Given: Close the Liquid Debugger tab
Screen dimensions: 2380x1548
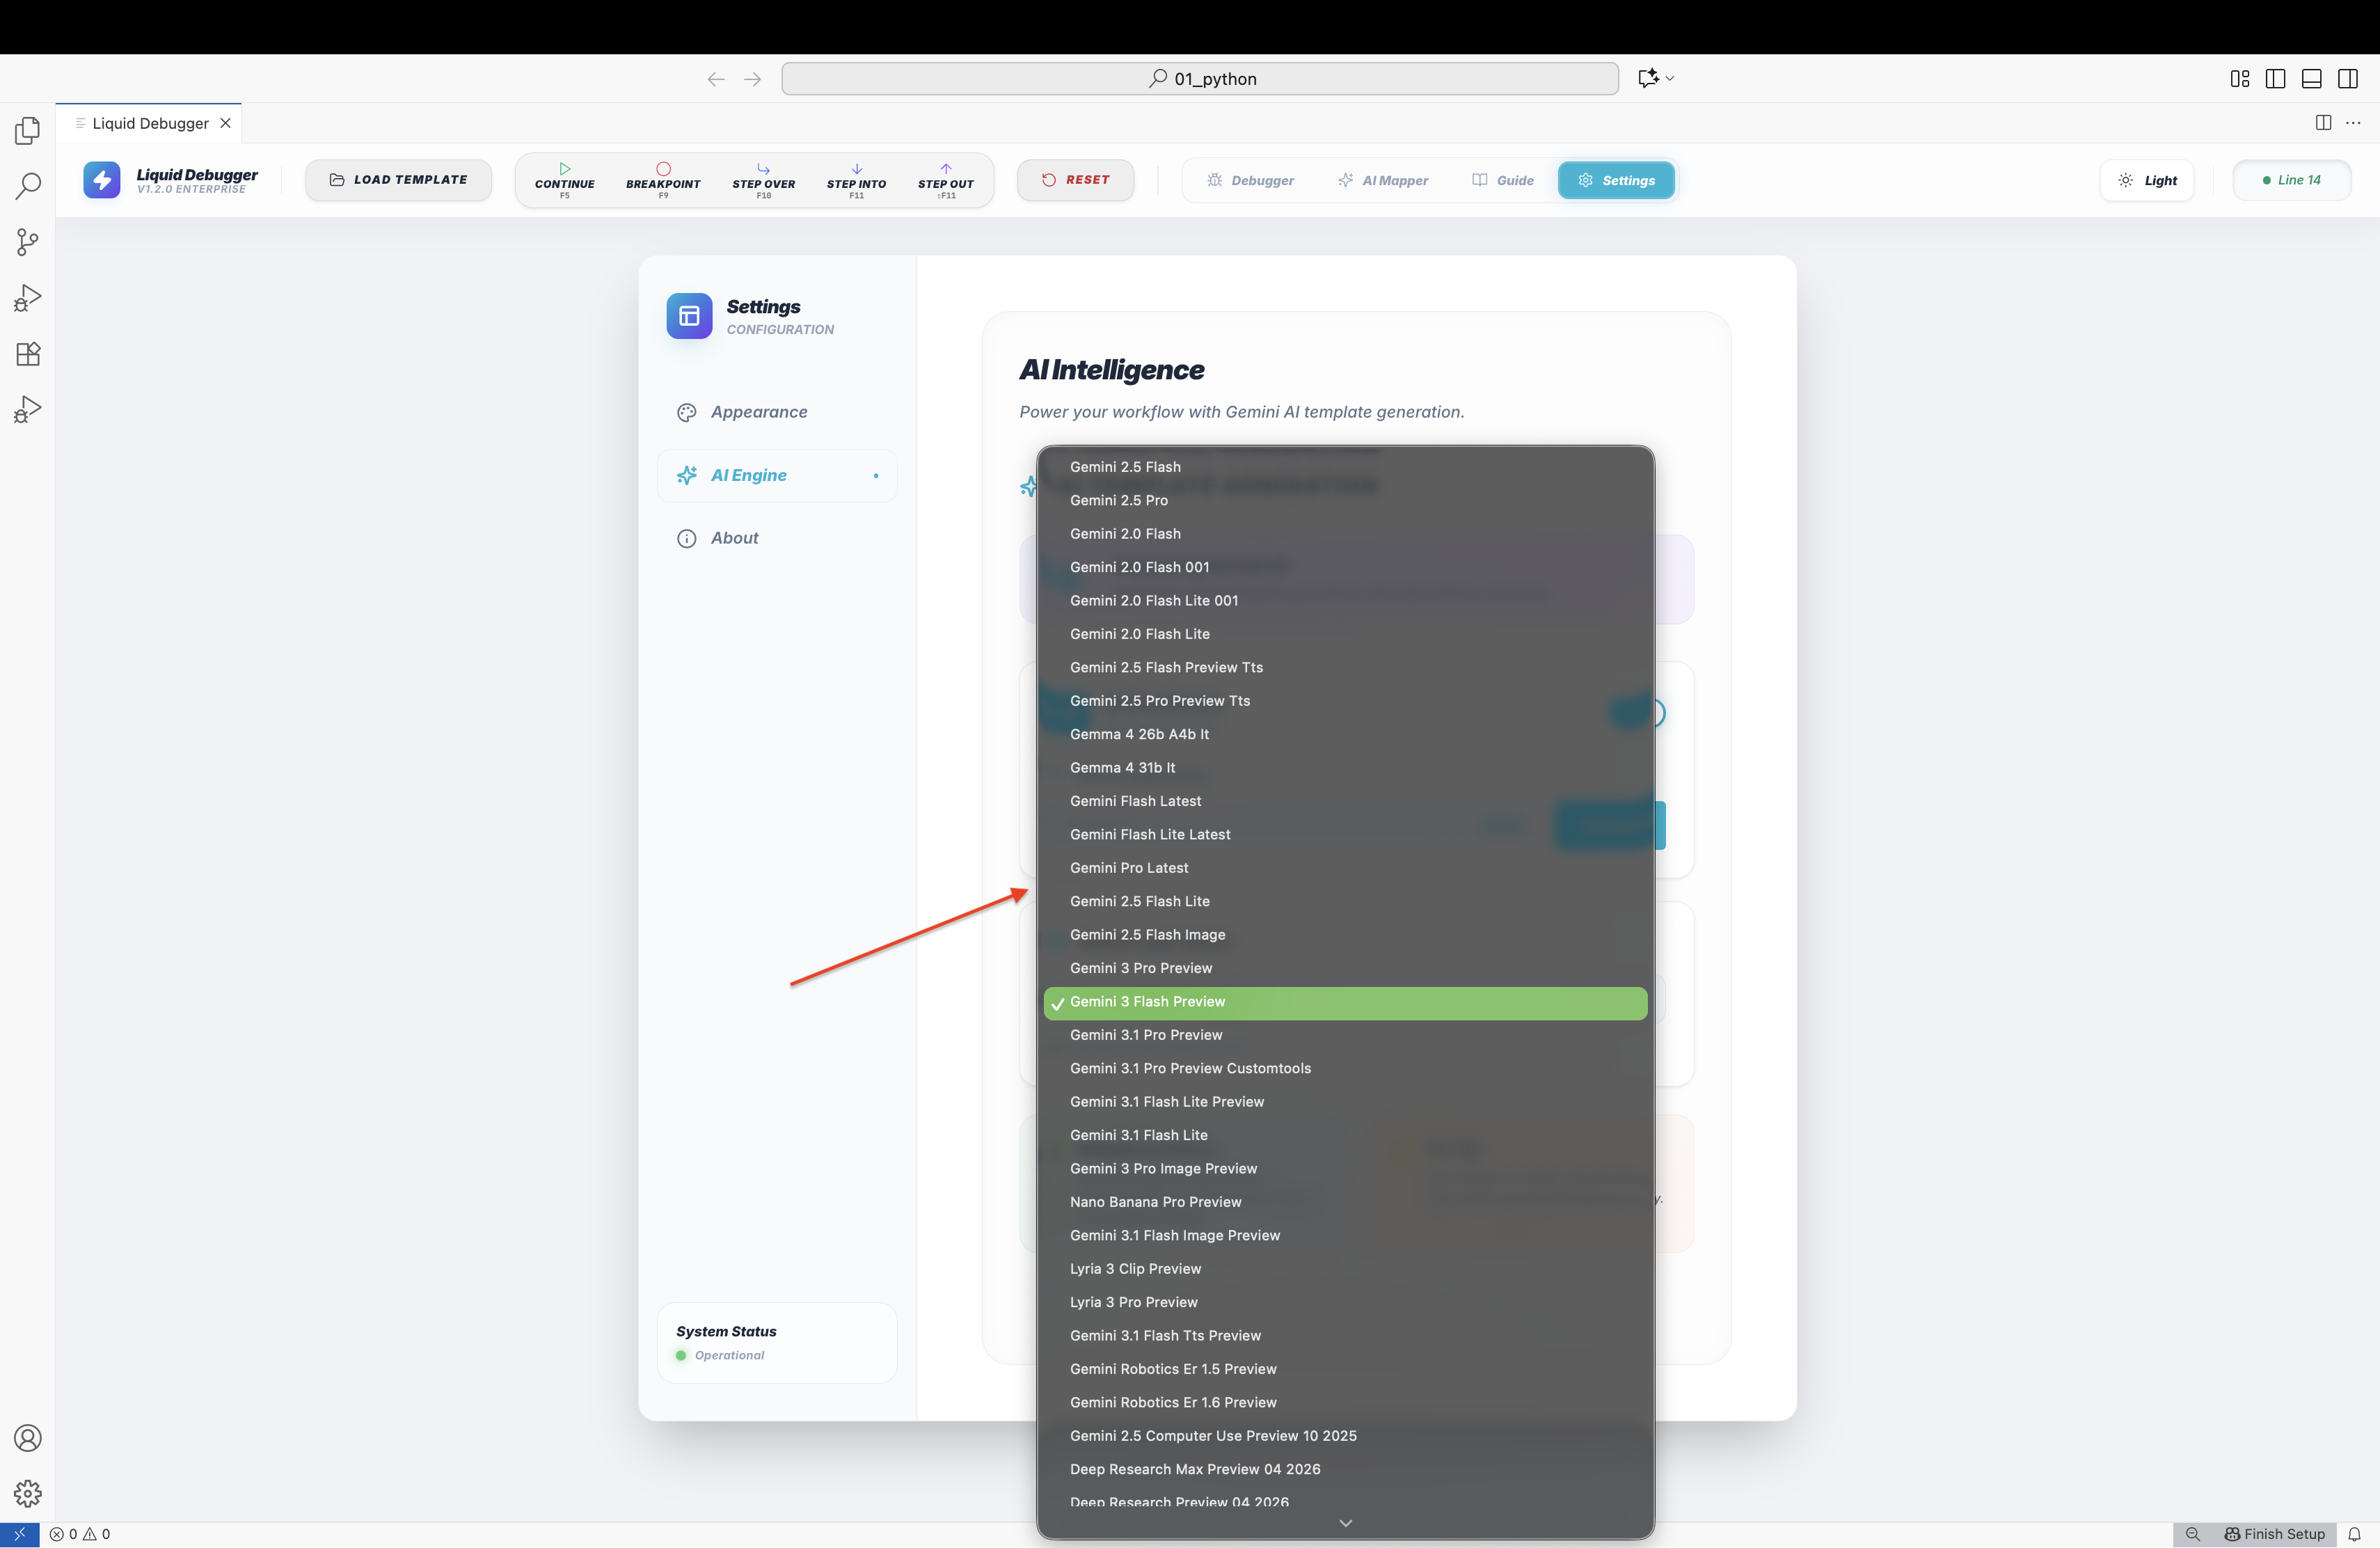Looking at the screenshot, I should pyautogui.click(x=226, y=123).
